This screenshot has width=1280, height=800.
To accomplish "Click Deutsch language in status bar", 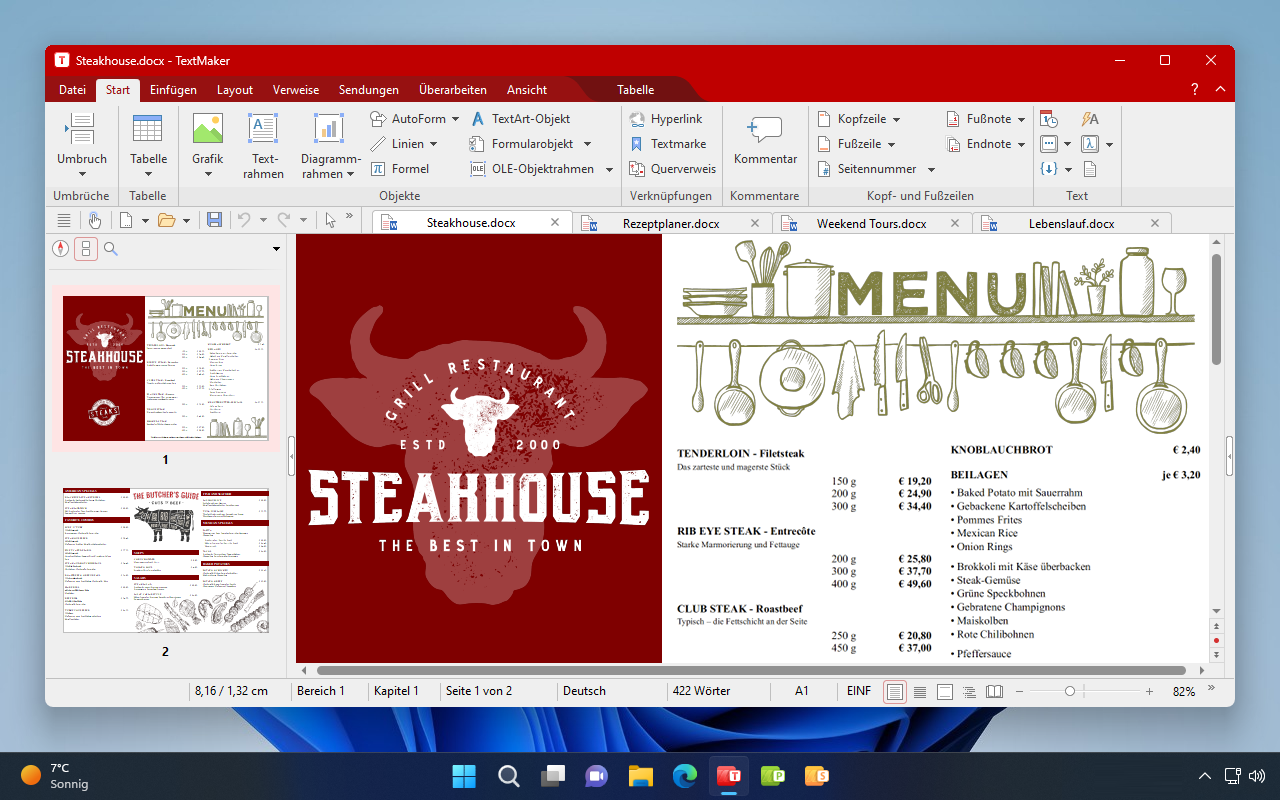I will pos(584,691).
